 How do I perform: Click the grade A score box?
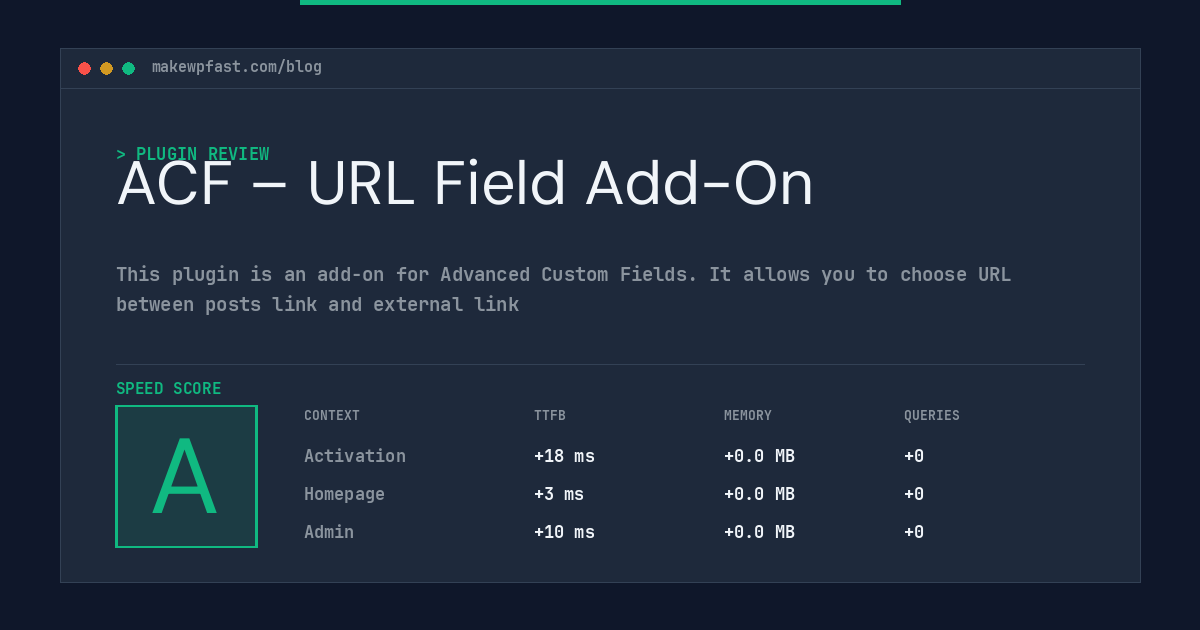click(186, 476)
